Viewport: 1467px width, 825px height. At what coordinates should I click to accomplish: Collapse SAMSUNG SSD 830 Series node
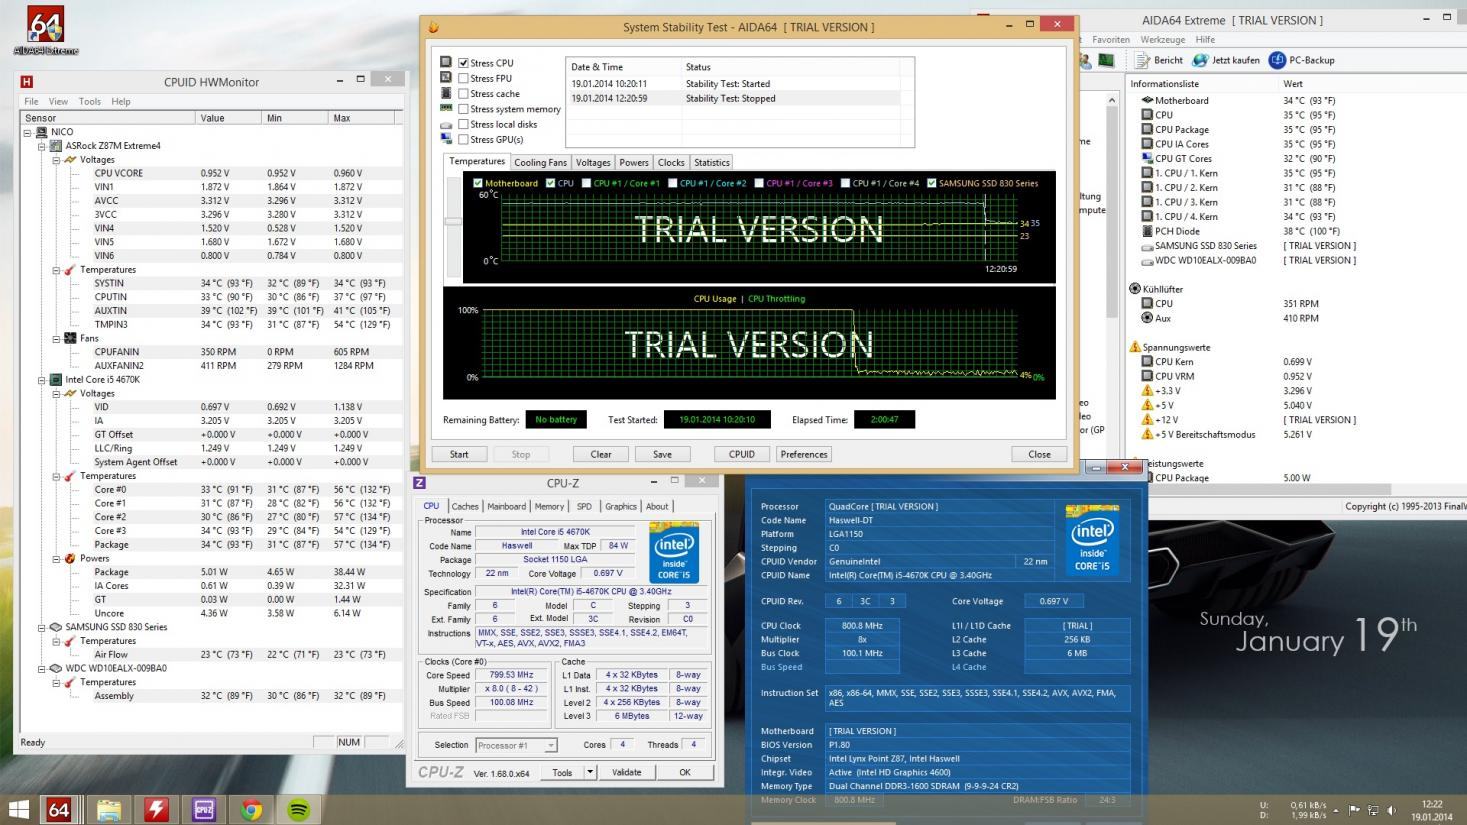click(41, 627)
